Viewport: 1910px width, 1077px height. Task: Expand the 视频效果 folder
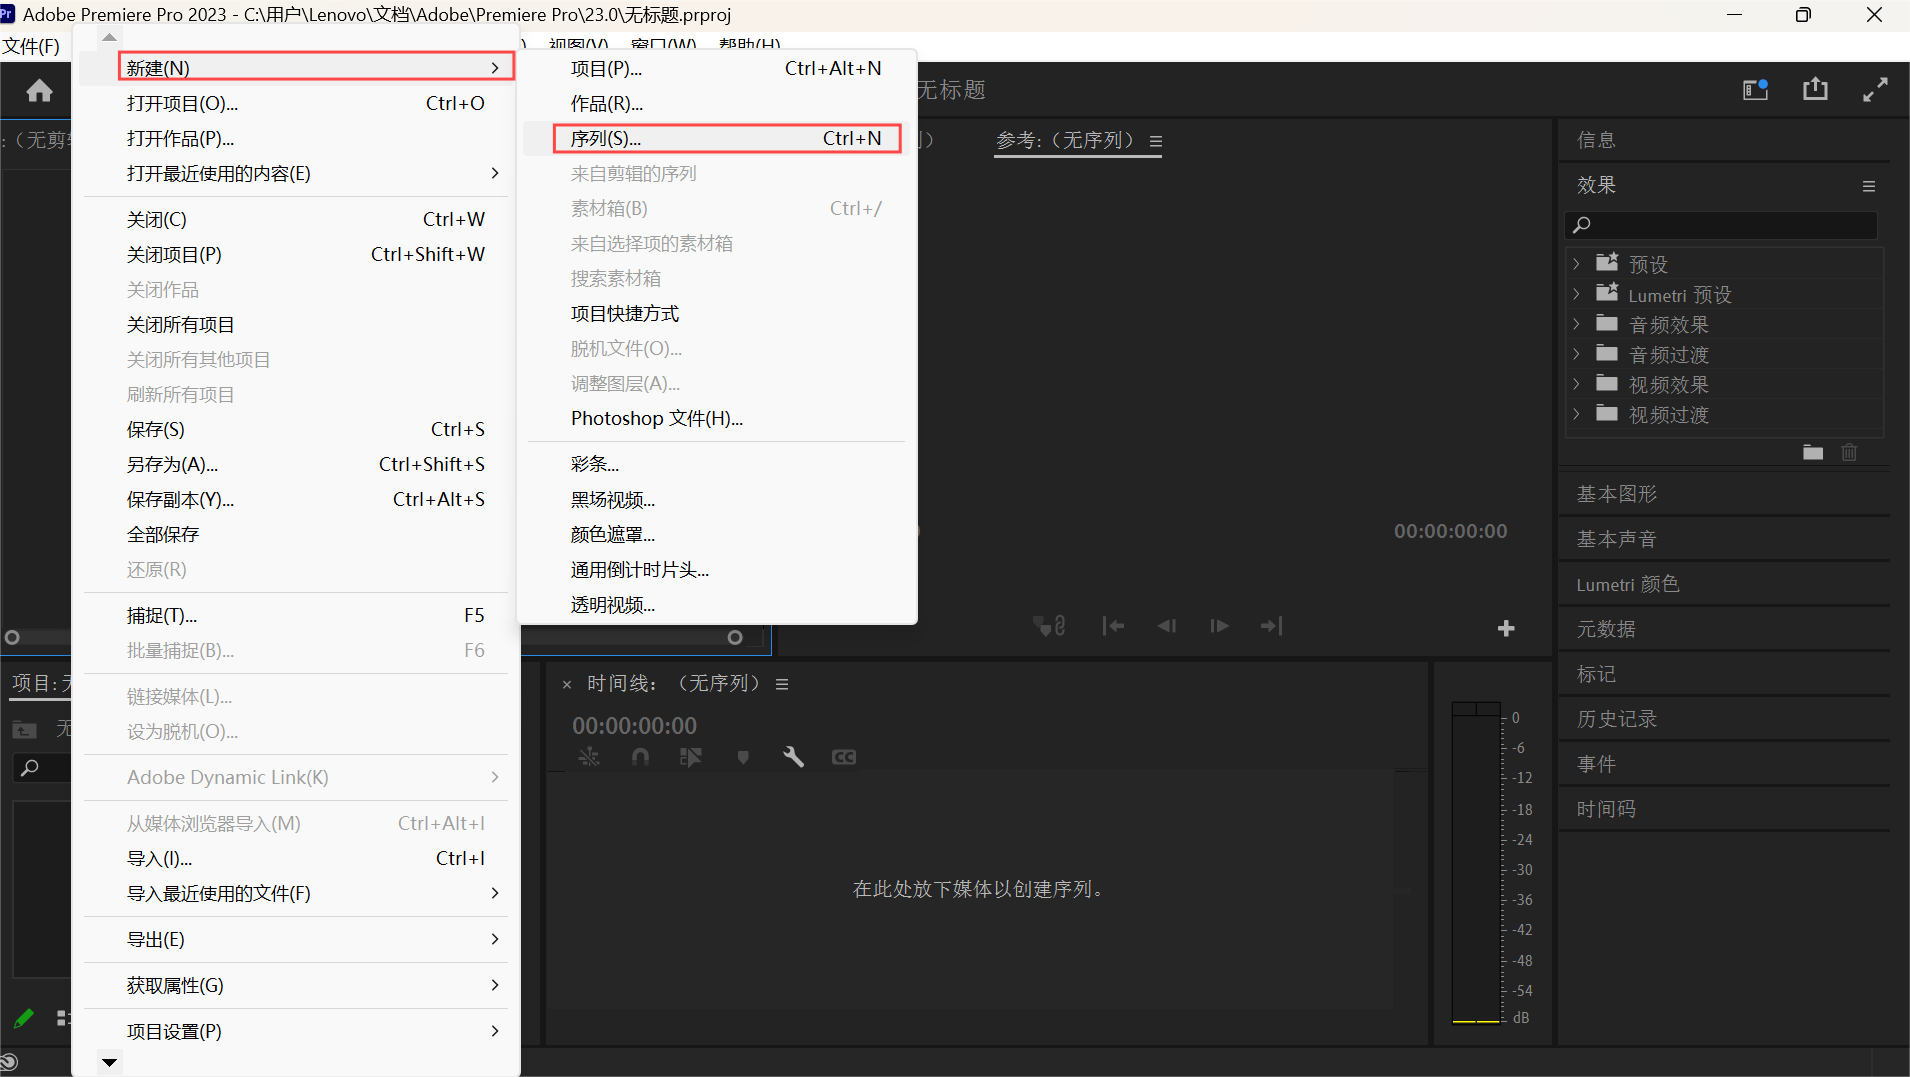coord(1577,384)
